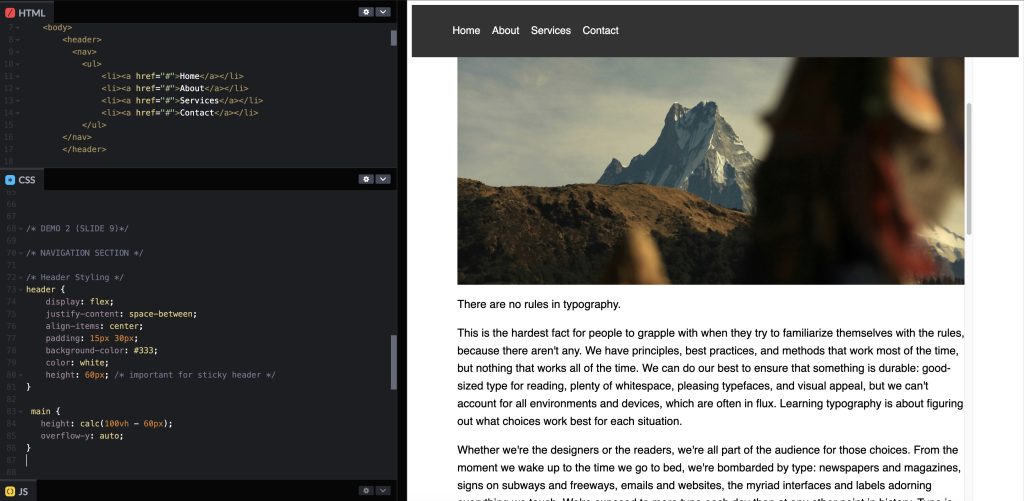Image resolution: width=1024 pixels, height=501 pixels.
Task: Expand the JS editor dropdown chevron
Action: click(383, 491)
